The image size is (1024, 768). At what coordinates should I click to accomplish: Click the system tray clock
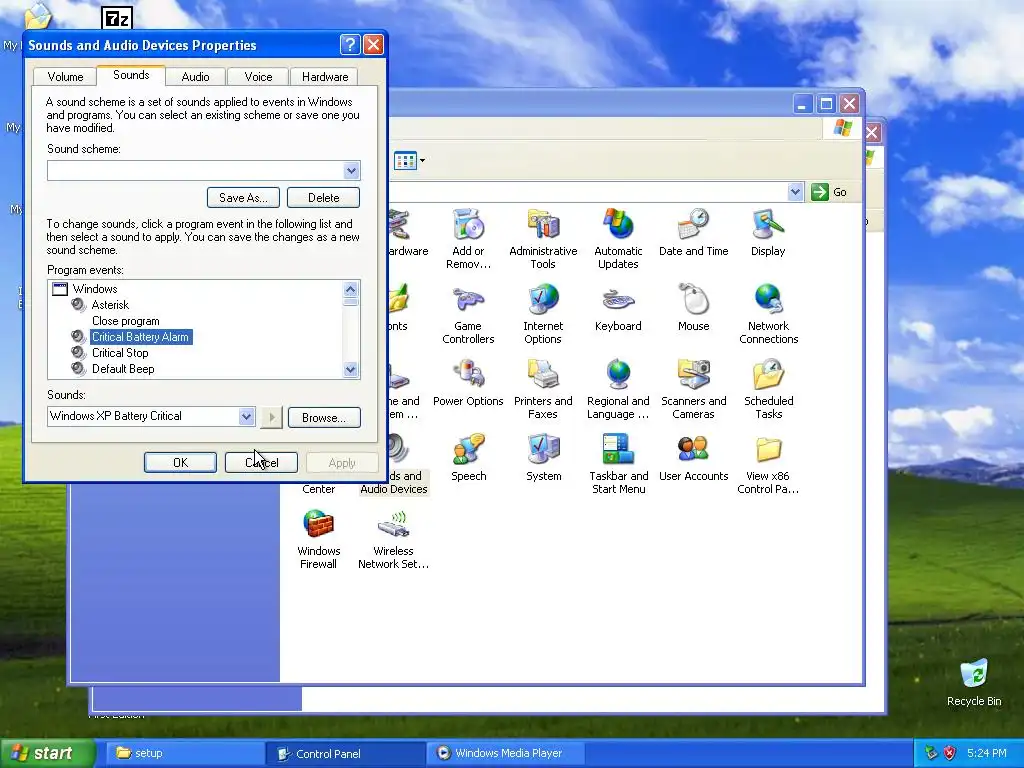(986, 753)
